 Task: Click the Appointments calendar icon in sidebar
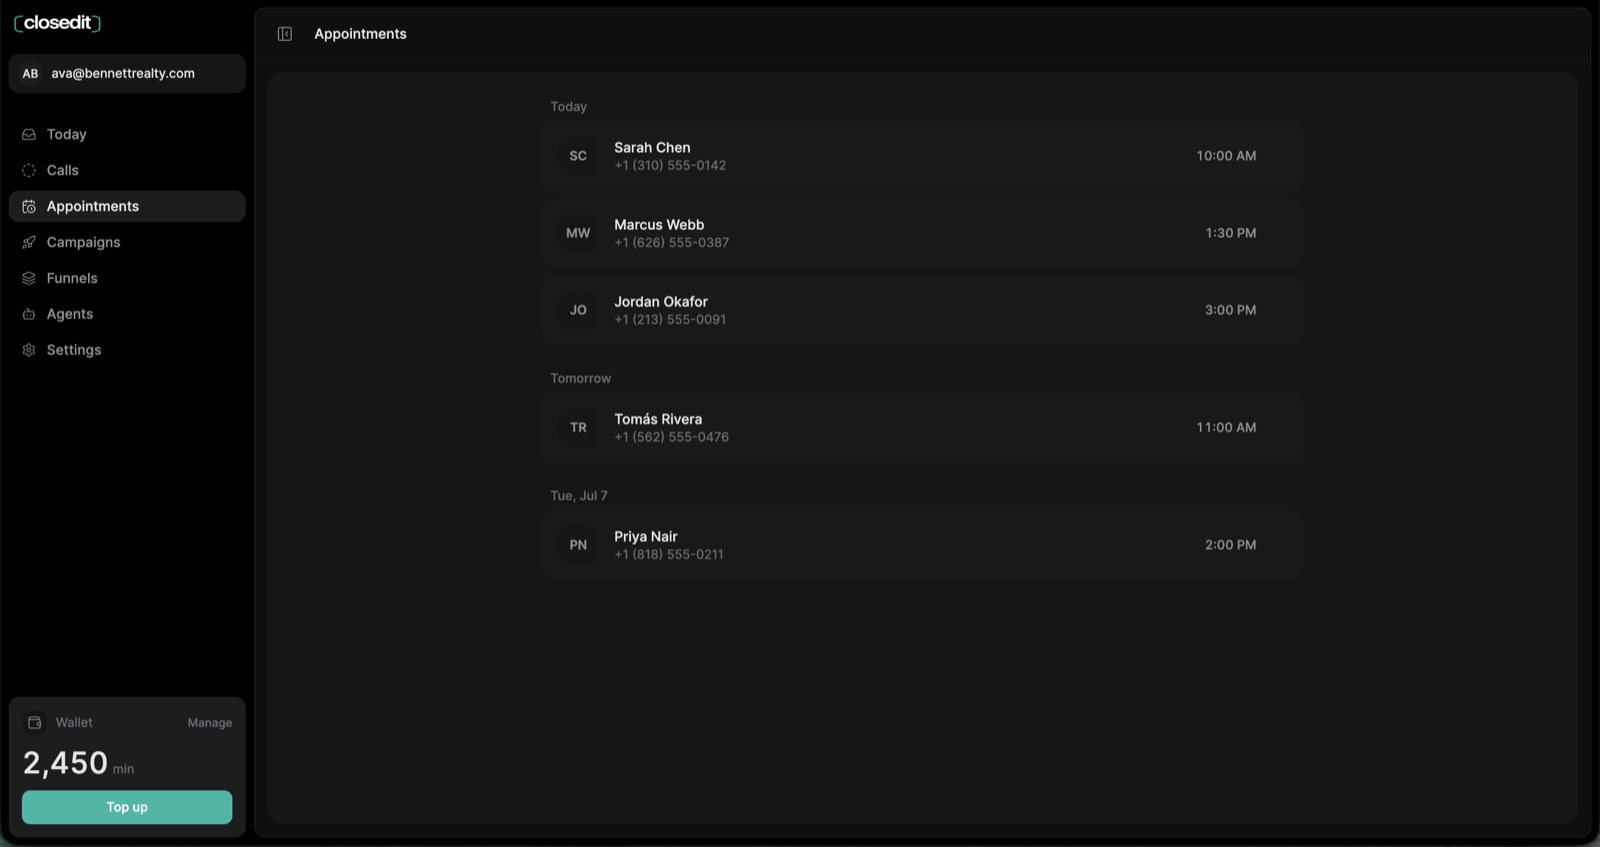[x=29, y=206]
